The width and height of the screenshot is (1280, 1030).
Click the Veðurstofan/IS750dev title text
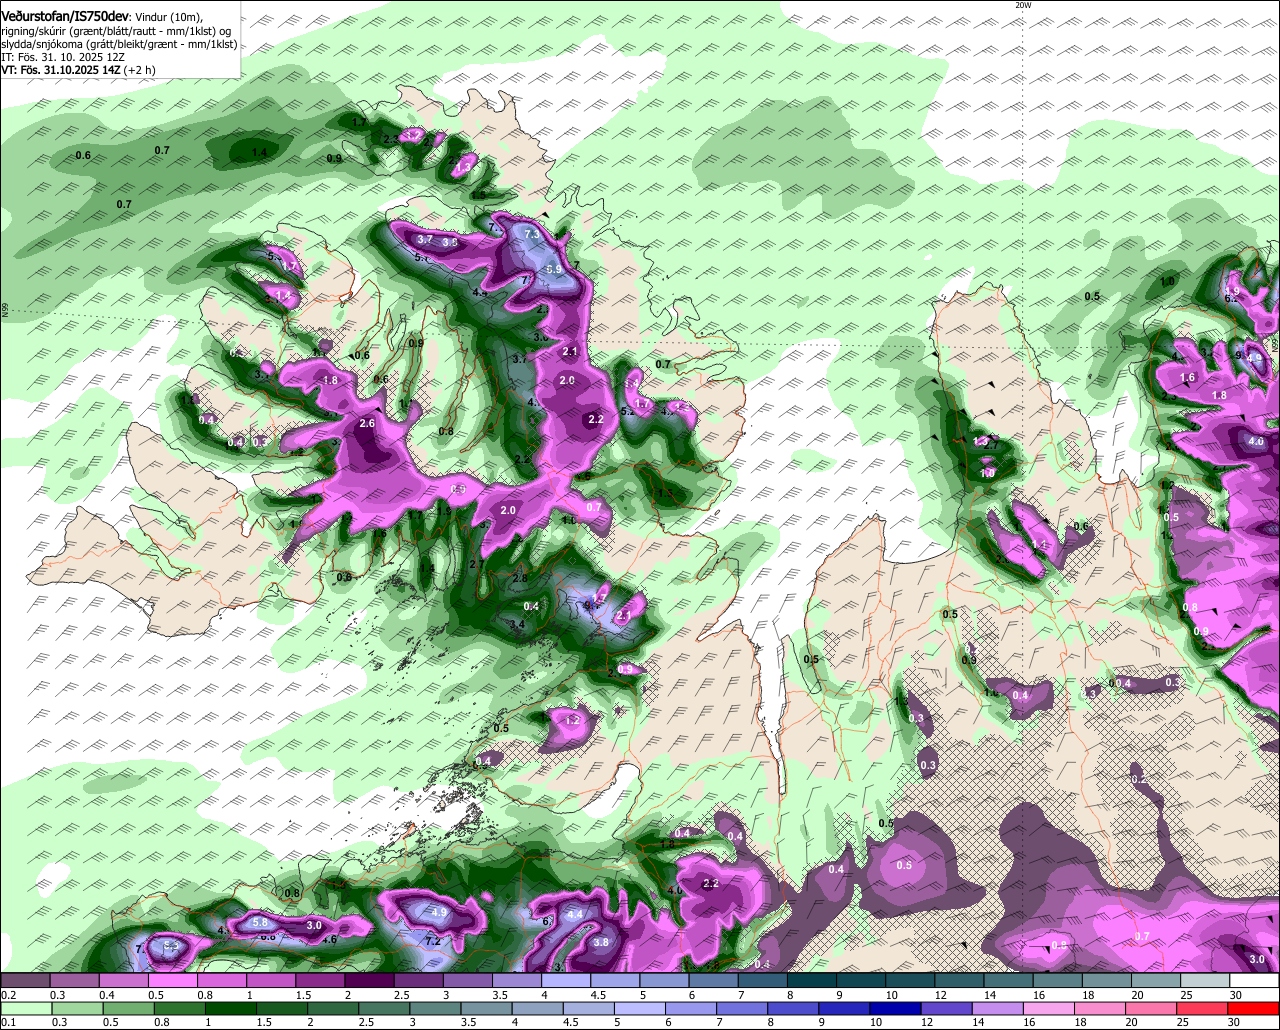tap(65, 17)
